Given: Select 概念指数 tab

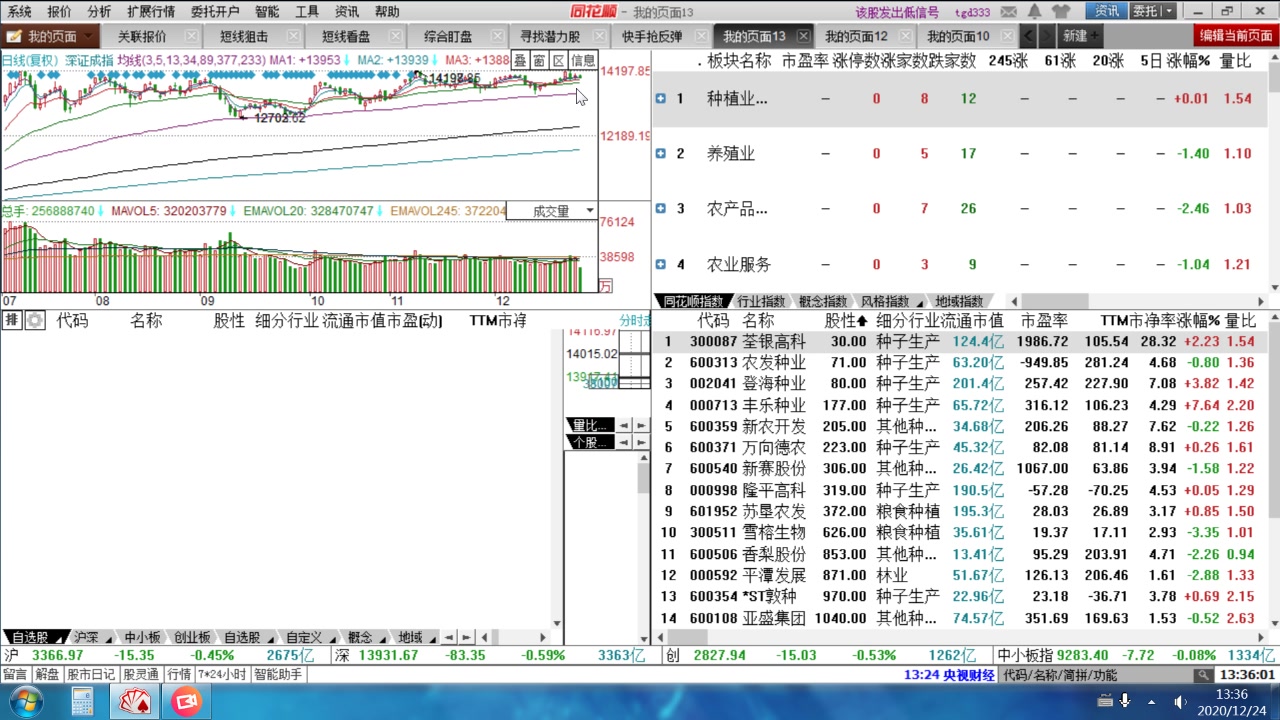Looking at the screenshot, I should click(x=822, y=301).
